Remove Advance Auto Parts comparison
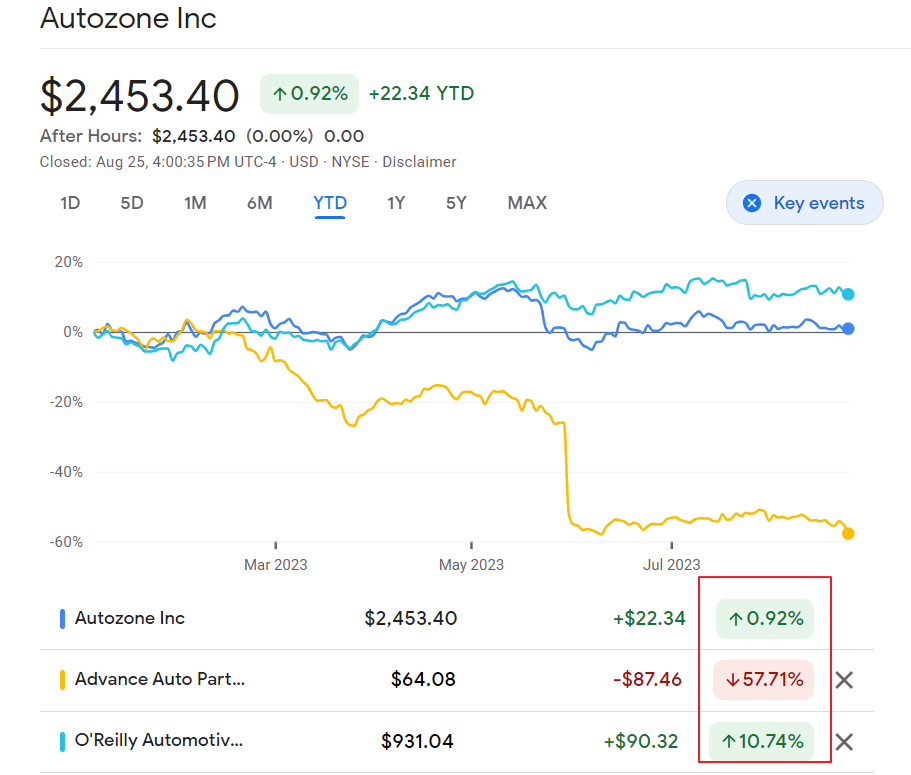 pos(844,680)
